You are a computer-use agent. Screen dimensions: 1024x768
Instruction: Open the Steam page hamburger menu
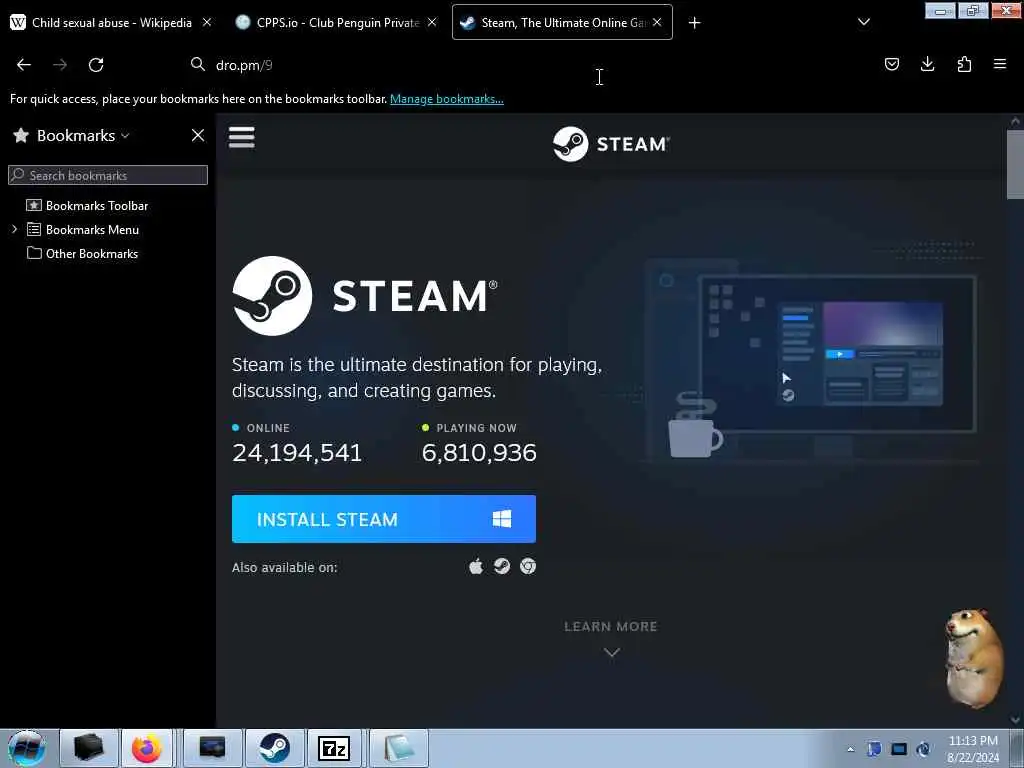point(242,137)
